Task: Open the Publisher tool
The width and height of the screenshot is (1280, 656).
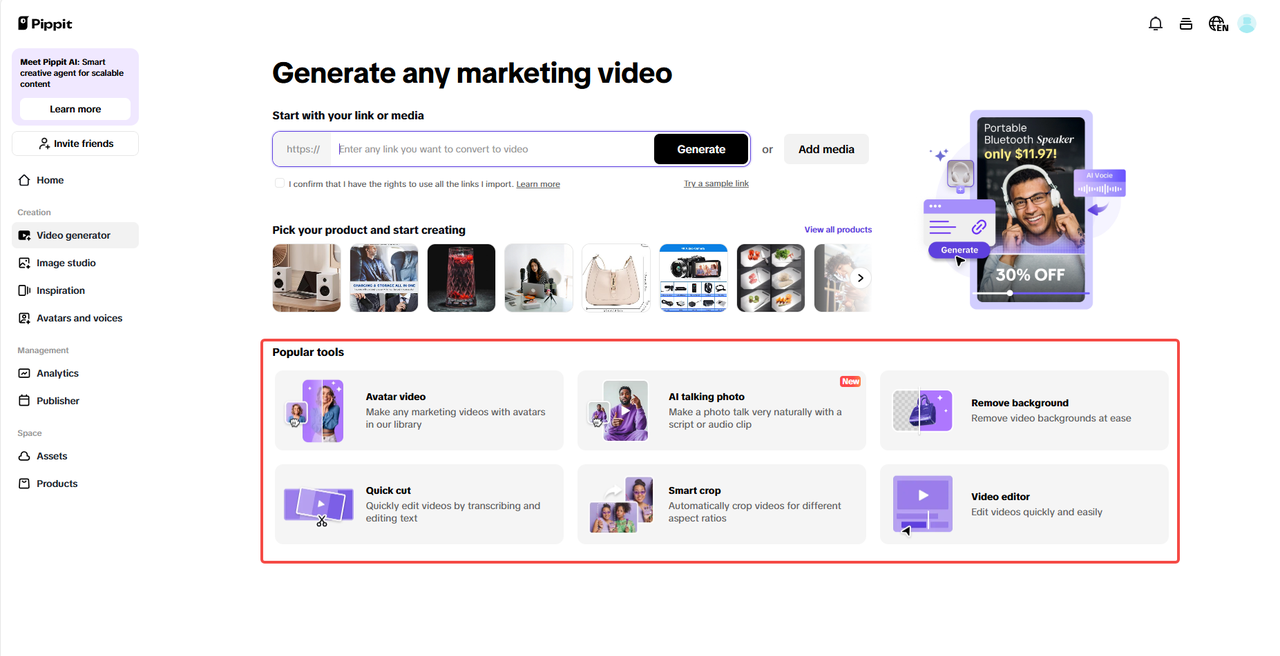Action: (57, 400)
